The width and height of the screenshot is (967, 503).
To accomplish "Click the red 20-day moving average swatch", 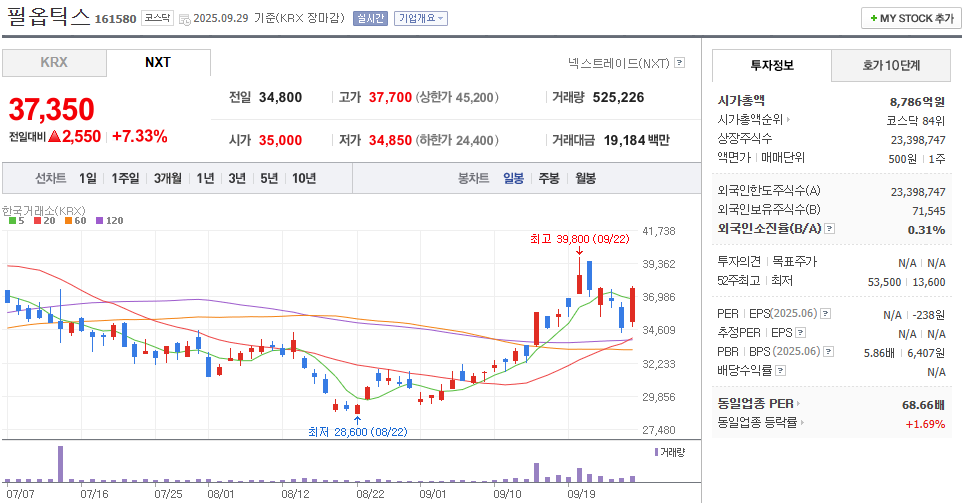I will pyautogui.click(x=37, y=221).
